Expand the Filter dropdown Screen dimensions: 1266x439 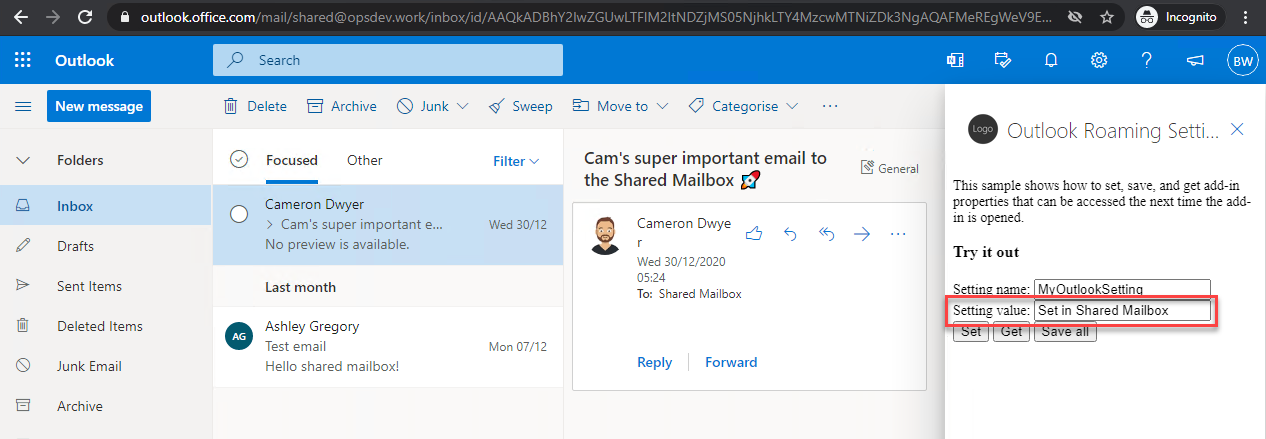tap(516, 161)
